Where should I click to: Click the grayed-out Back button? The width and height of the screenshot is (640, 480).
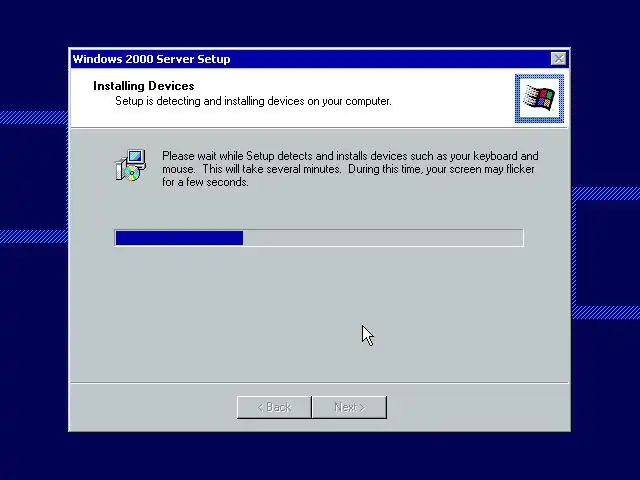point(274,407)
